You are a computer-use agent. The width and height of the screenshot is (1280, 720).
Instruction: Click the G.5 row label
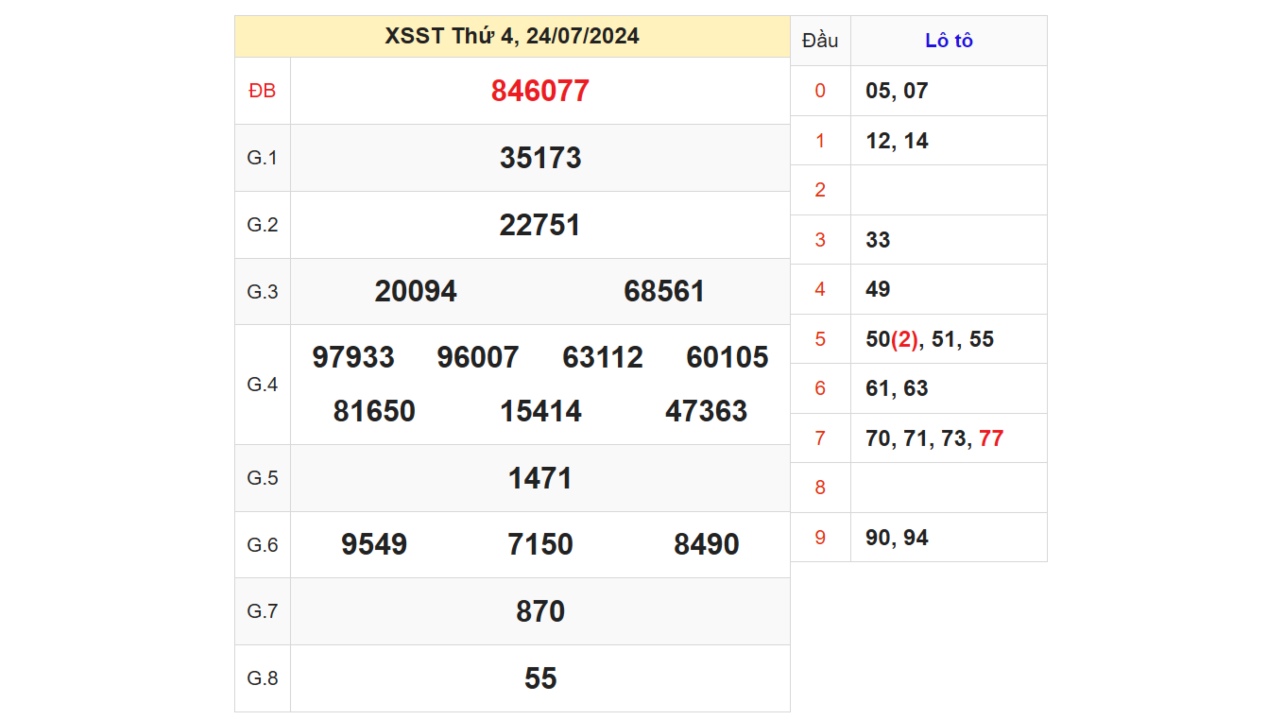click(x=262, y=478)
